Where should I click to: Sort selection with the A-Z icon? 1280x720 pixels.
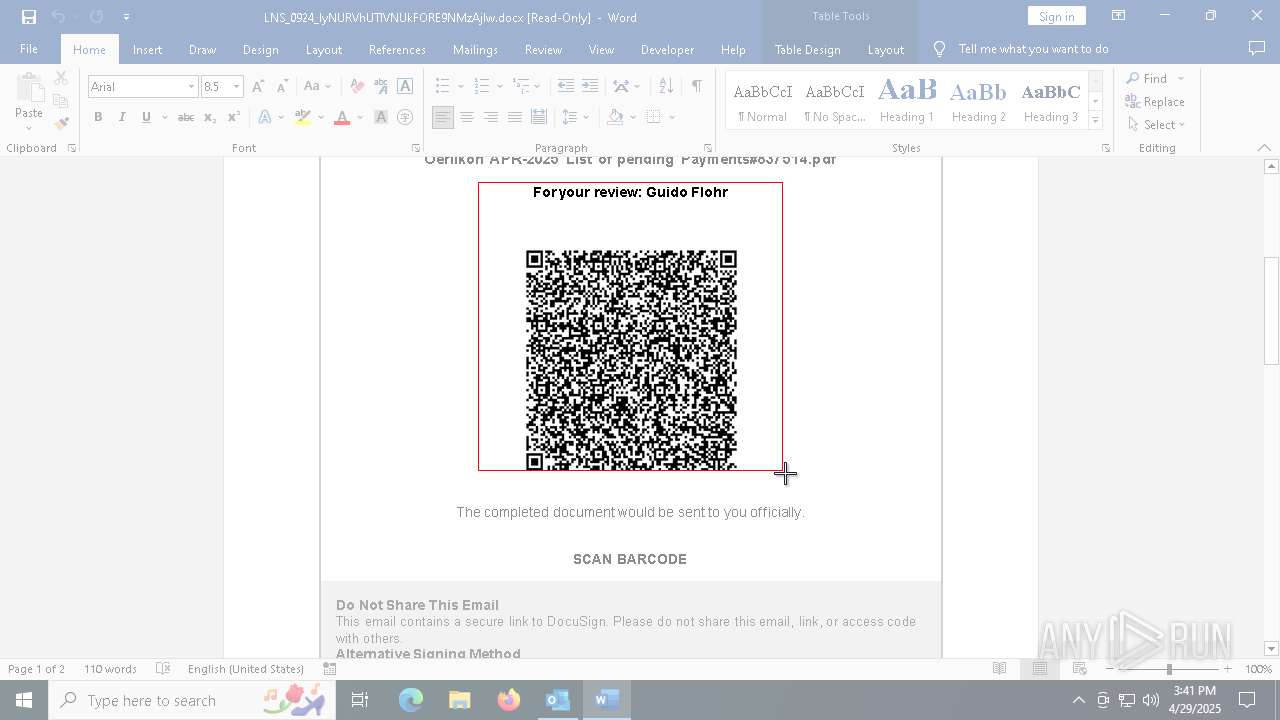pos(666,87)
